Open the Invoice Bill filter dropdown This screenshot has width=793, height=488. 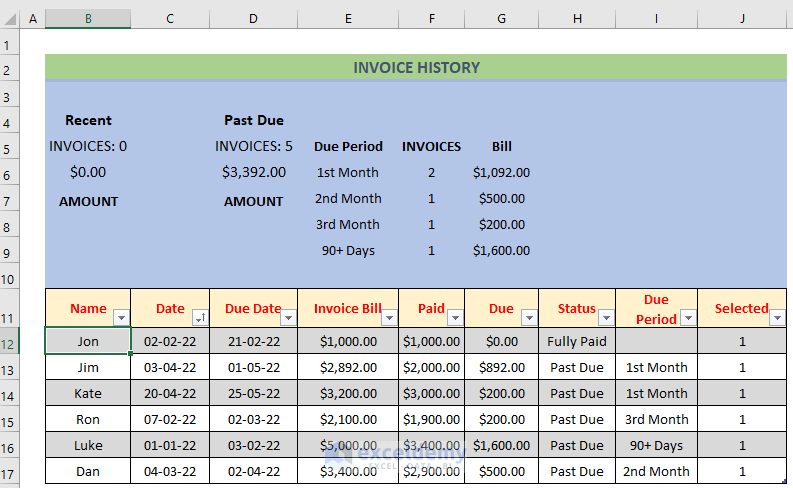click(389, 318)
